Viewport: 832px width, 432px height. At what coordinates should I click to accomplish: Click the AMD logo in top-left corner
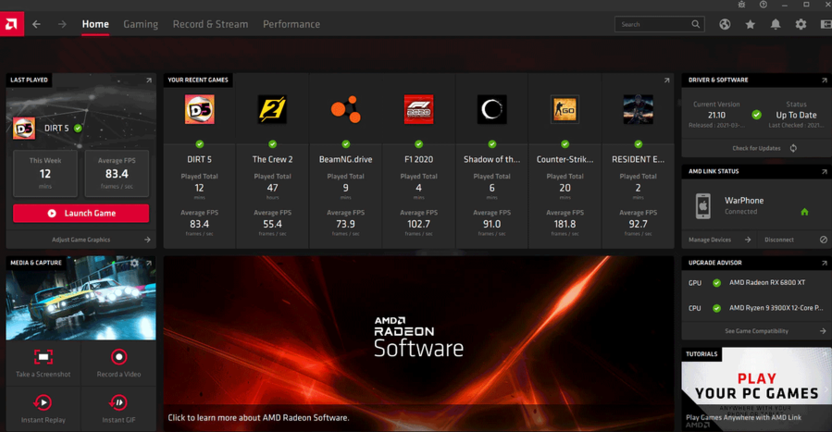coord(11,24)
